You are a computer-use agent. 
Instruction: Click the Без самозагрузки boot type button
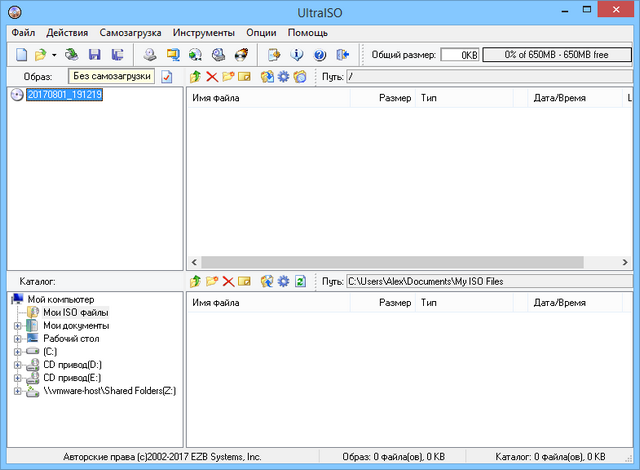tap(112, 76)
